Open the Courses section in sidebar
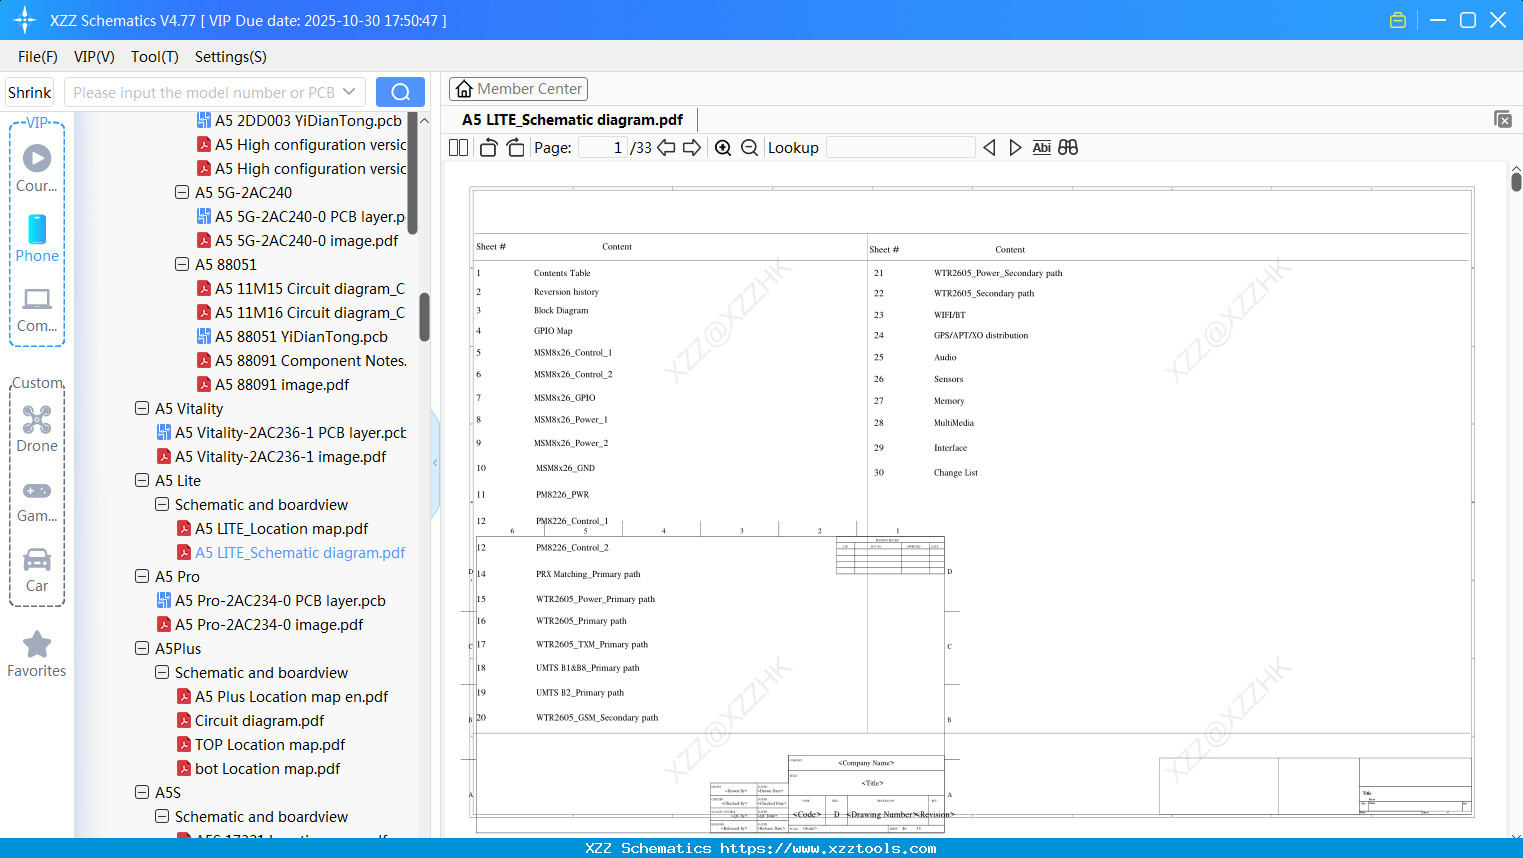 37,169
